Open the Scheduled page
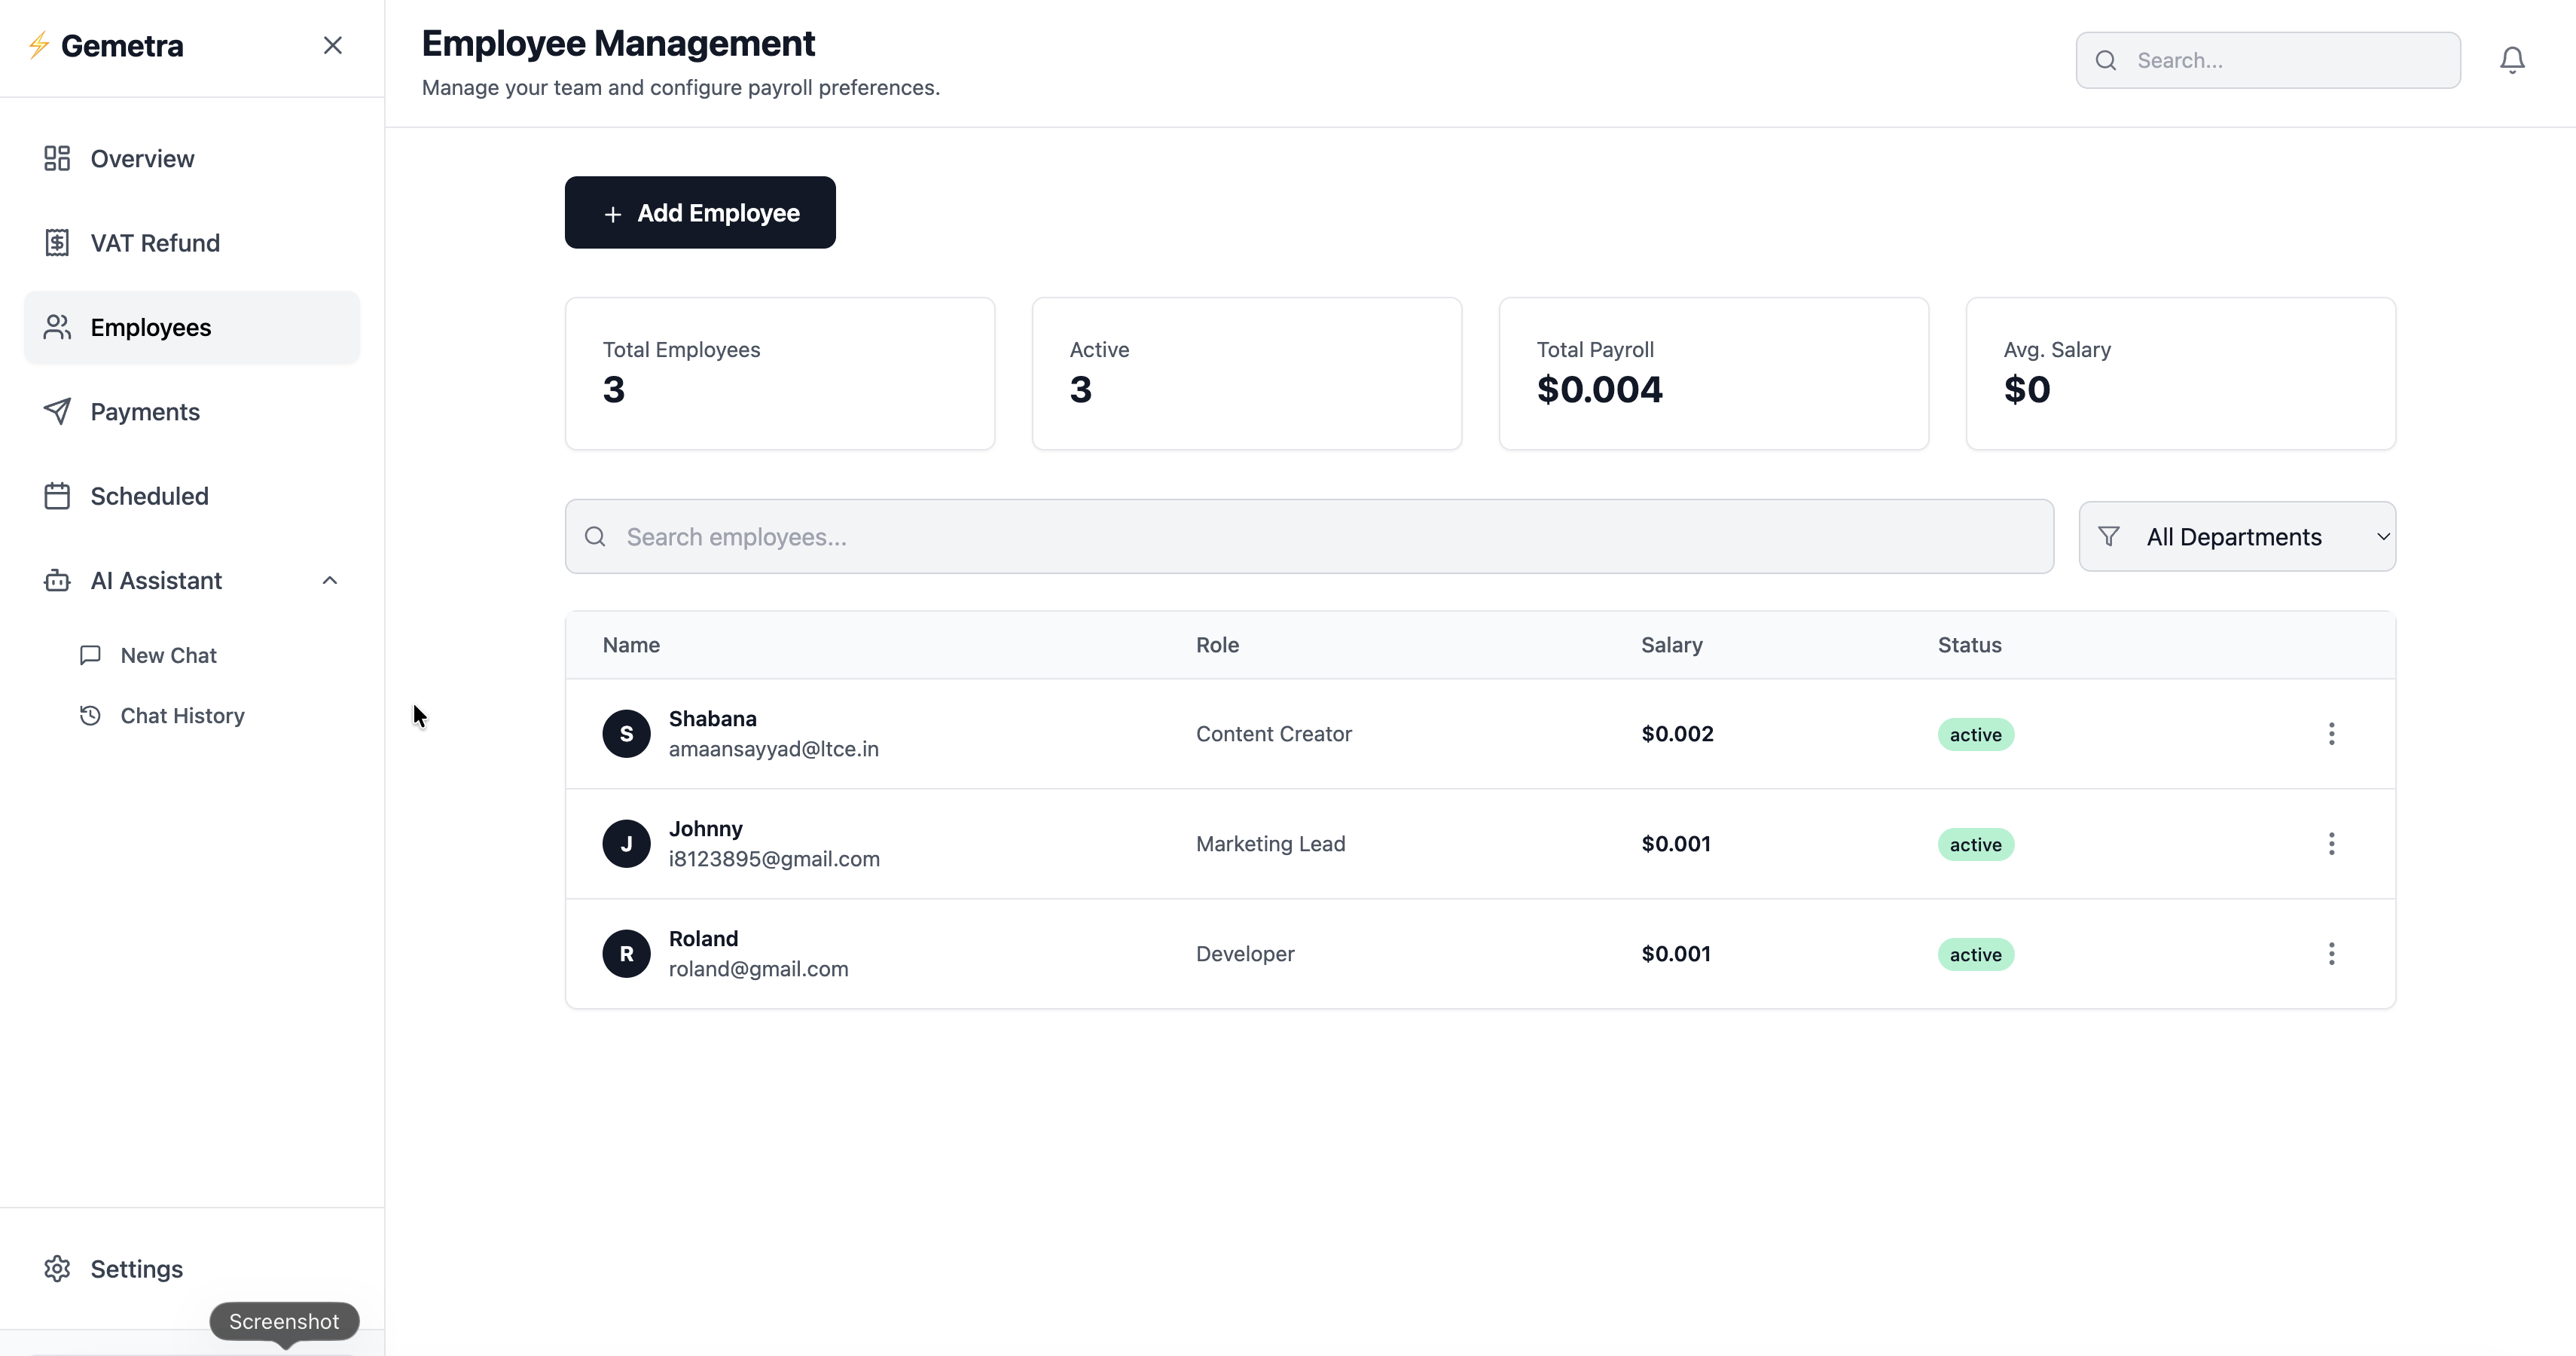Image resolution: width=2576 pixels, height=1356 pixels. coord(149,496)
